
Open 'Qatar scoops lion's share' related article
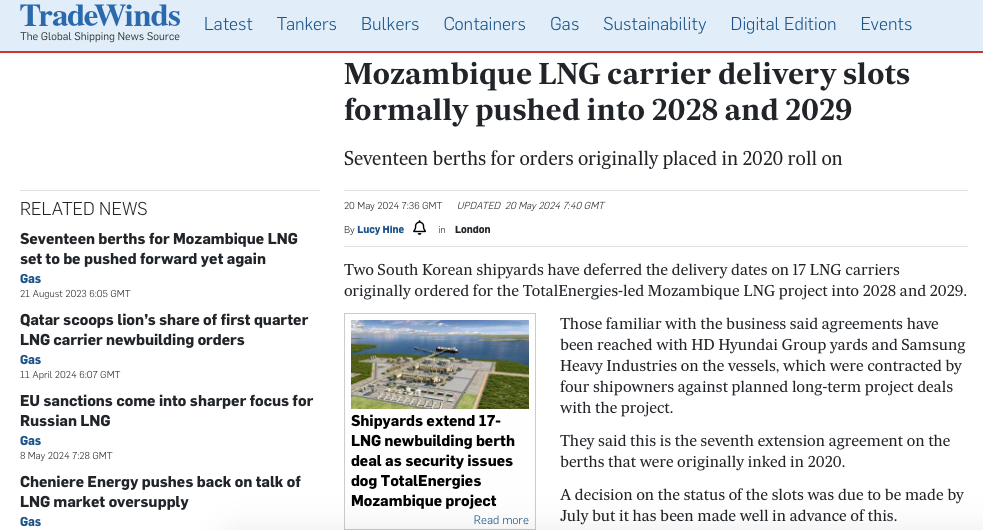point(164,330)
